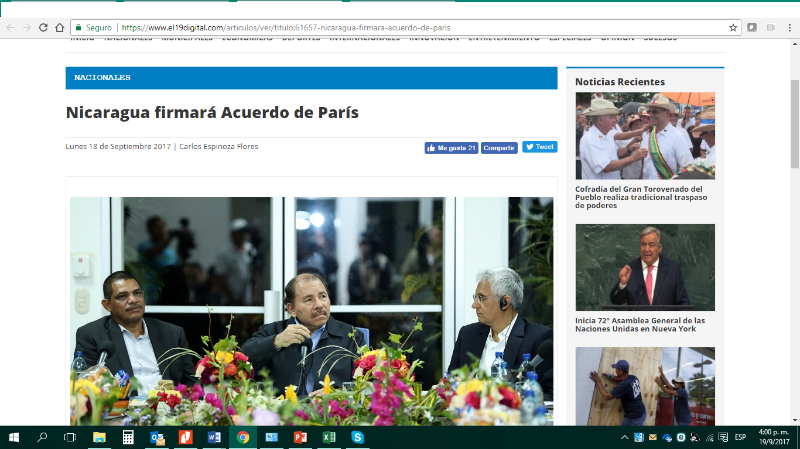Click the dark extension icon beside the star
Screen dimensions: 800x449
coord(752,28)
